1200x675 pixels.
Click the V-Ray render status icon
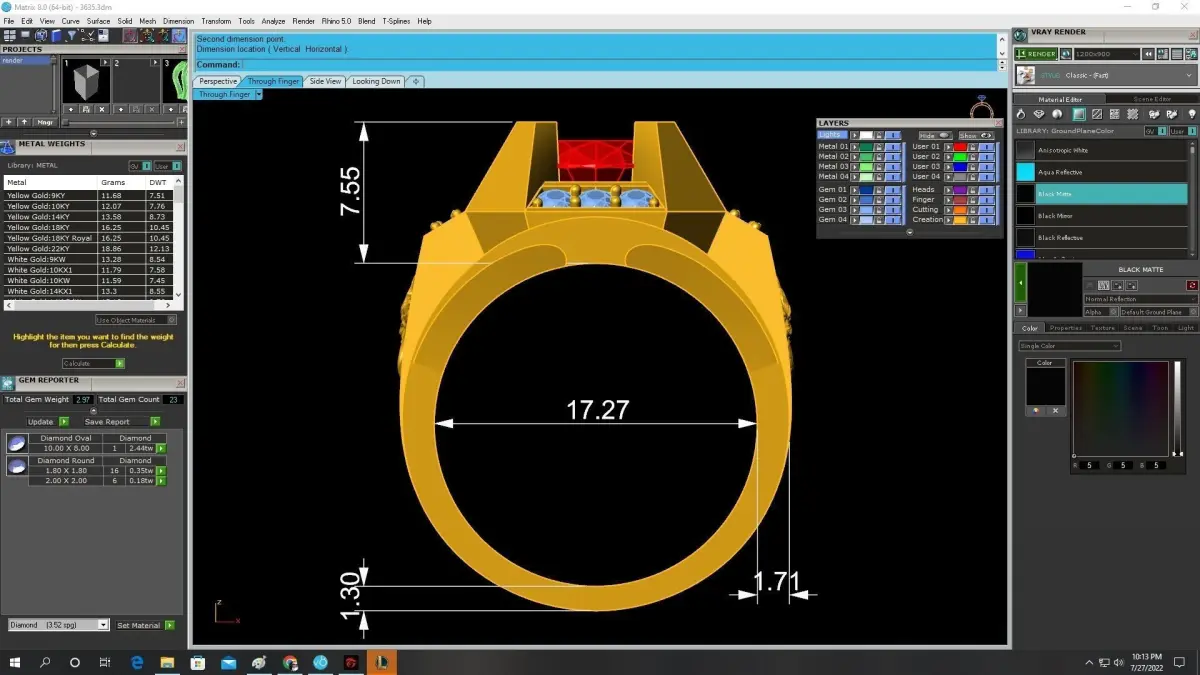[1020, 35]
